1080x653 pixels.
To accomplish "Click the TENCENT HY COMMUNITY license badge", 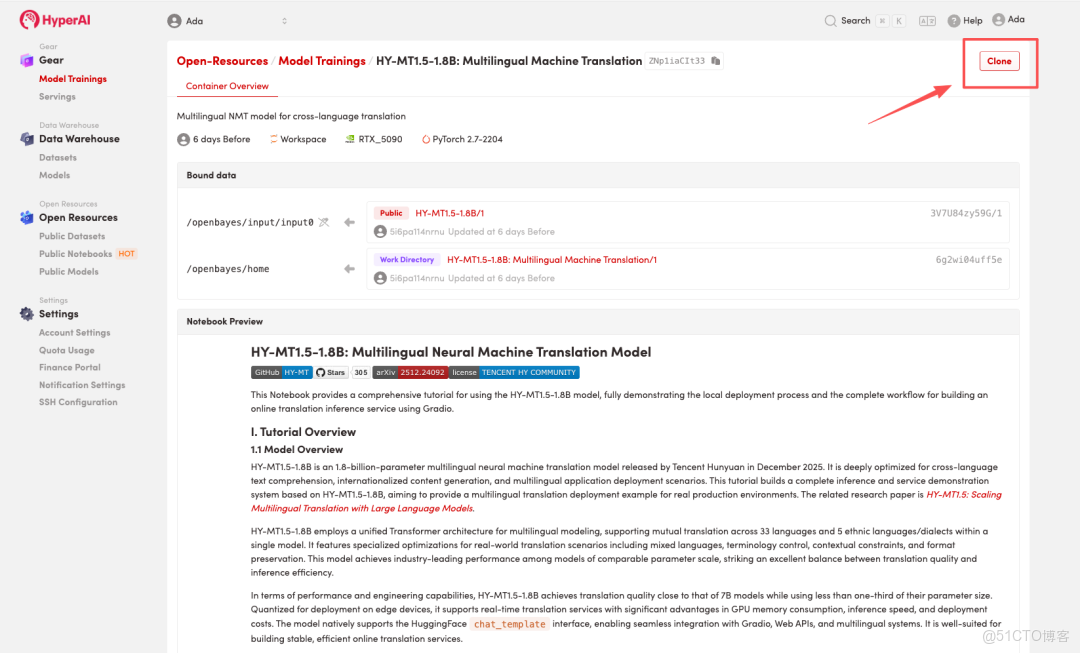I will click(515, 372).
